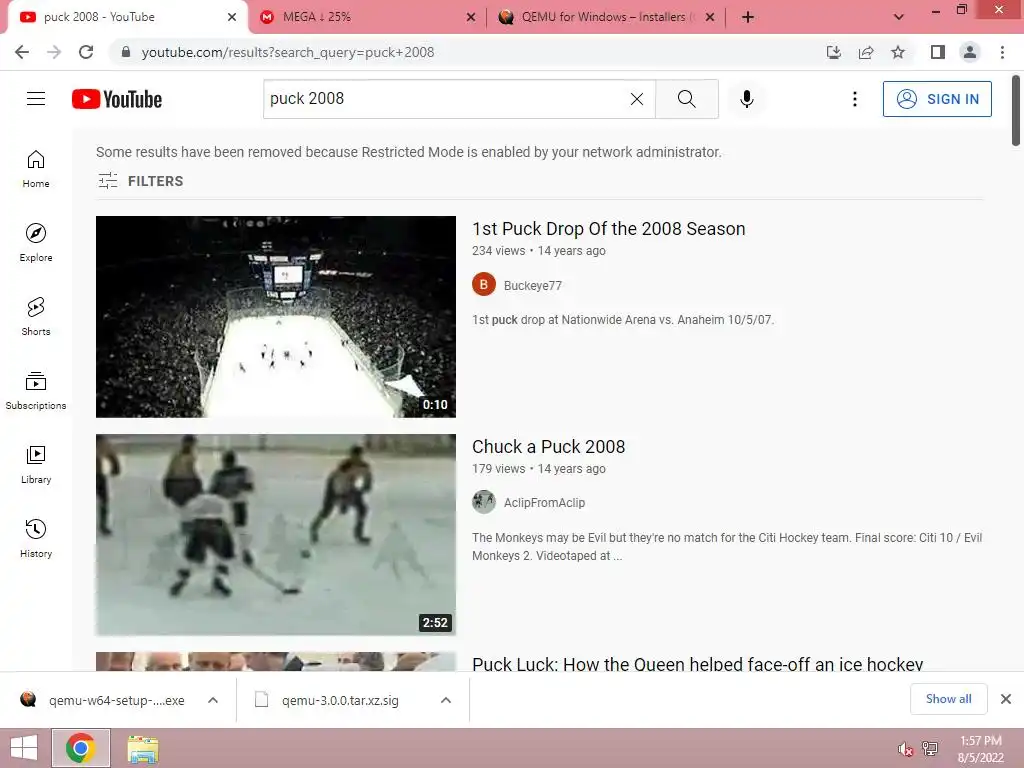The height and width of the screenshot is (768, 1024).
Task: Open the Buckeye77 channel name
Action: click(x=533, y=285)
